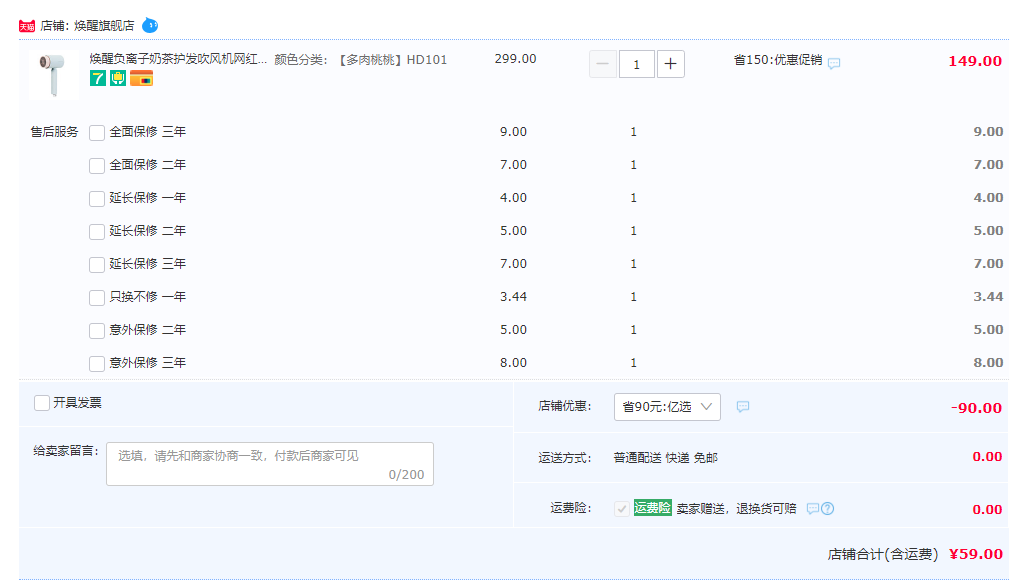Click the 8.00 subtotal of 意外保修 三年
This screenshot has height=582, width=1020.
click(x=988, y=362)
